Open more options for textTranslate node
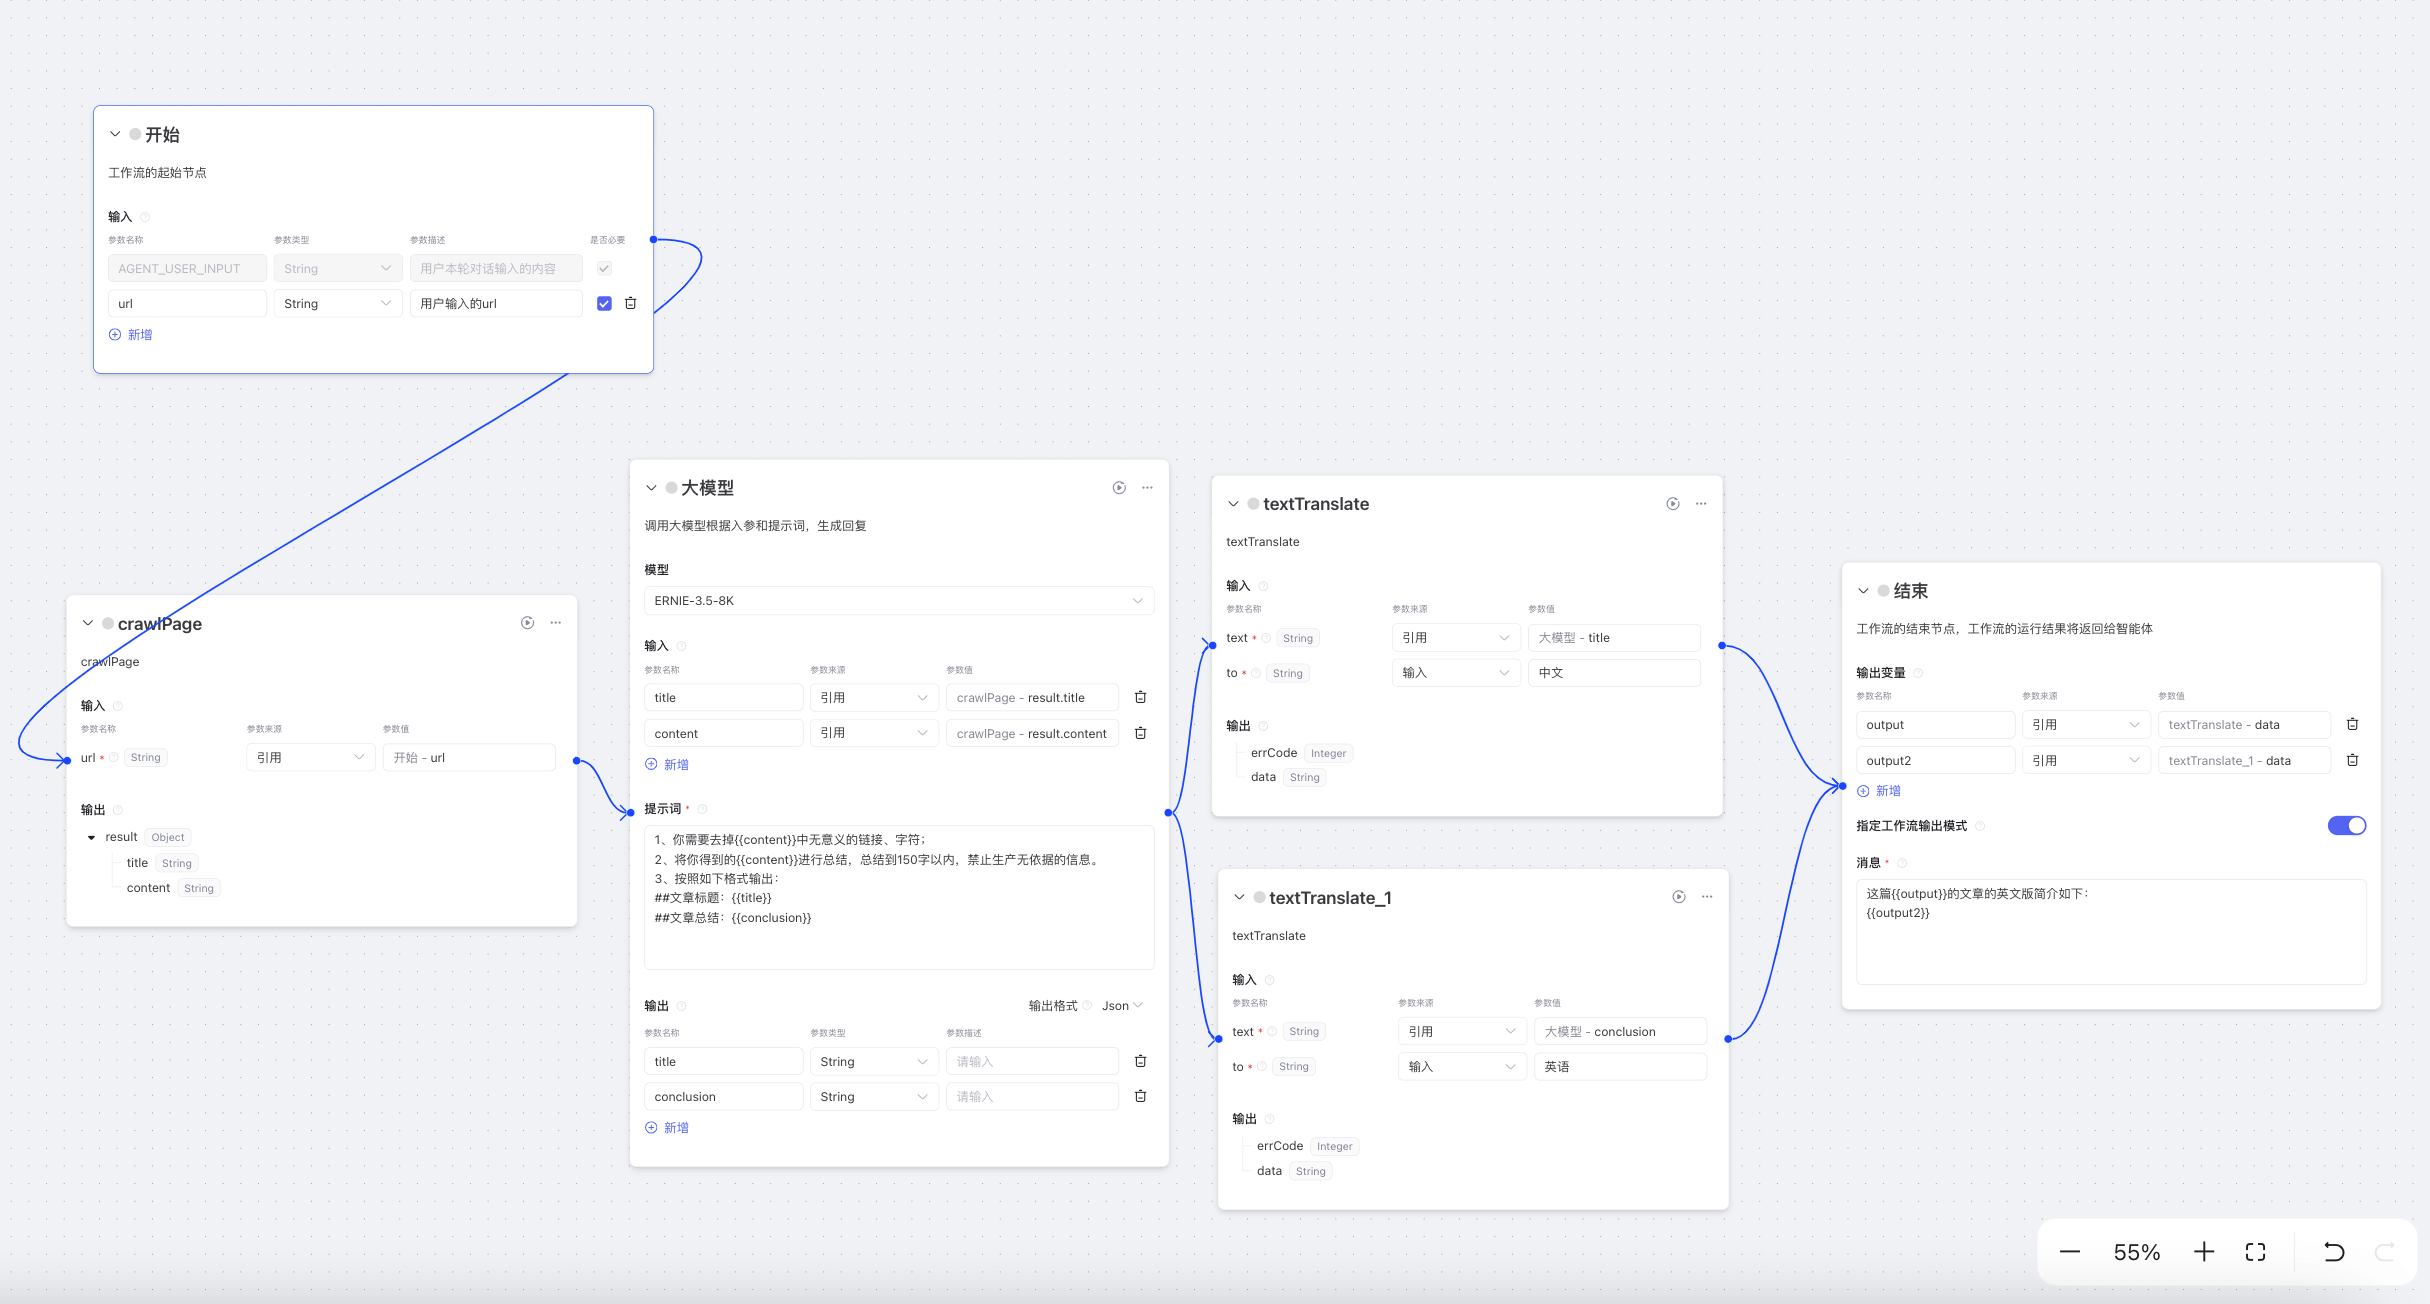This screenshot has width=2430, height=1304. click(1701, 504)
